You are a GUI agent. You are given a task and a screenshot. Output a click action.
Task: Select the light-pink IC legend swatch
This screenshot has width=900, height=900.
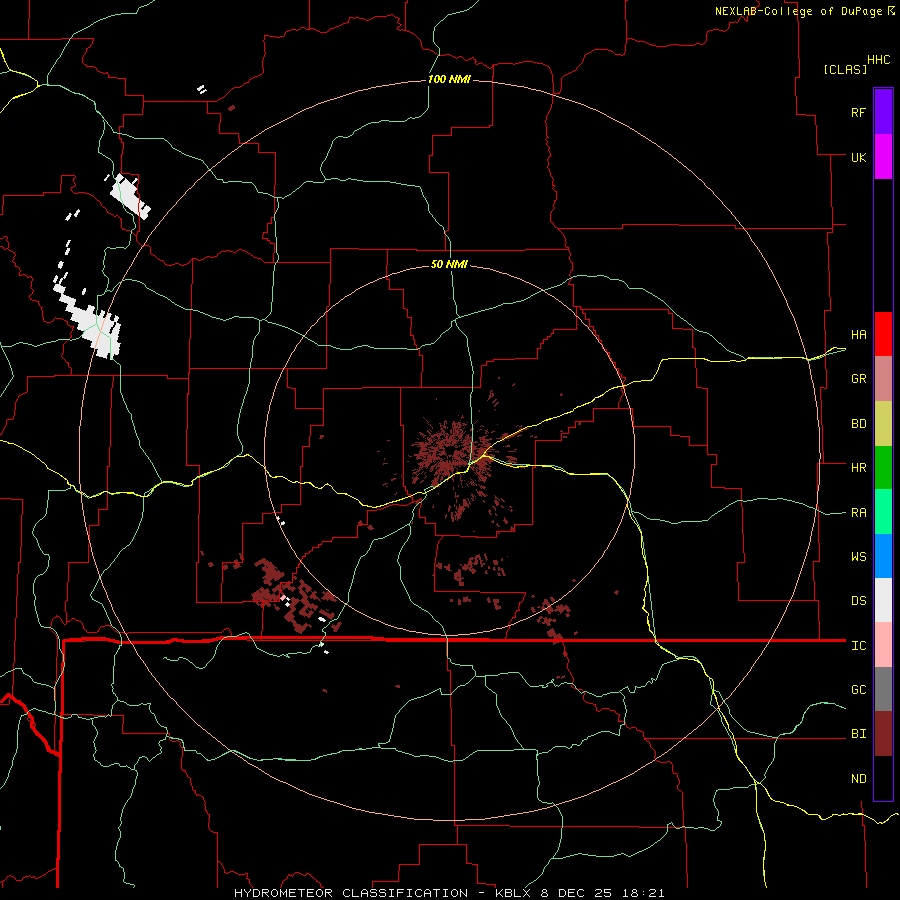(x=883, y=645)
